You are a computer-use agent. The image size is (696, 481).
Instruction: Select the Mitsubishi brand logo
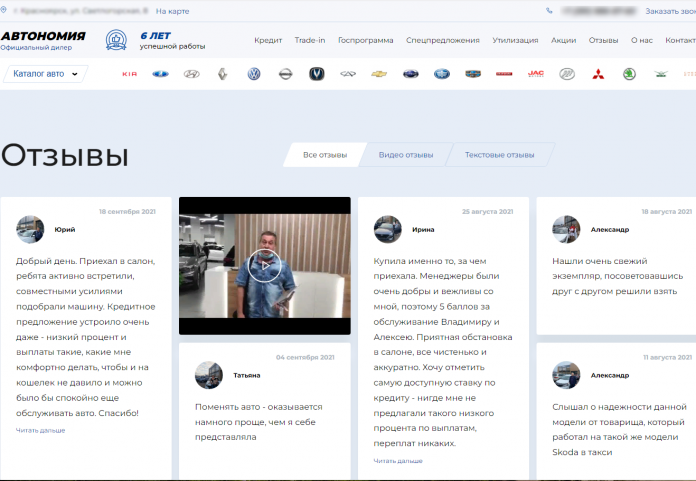click(x=598, y=74)
